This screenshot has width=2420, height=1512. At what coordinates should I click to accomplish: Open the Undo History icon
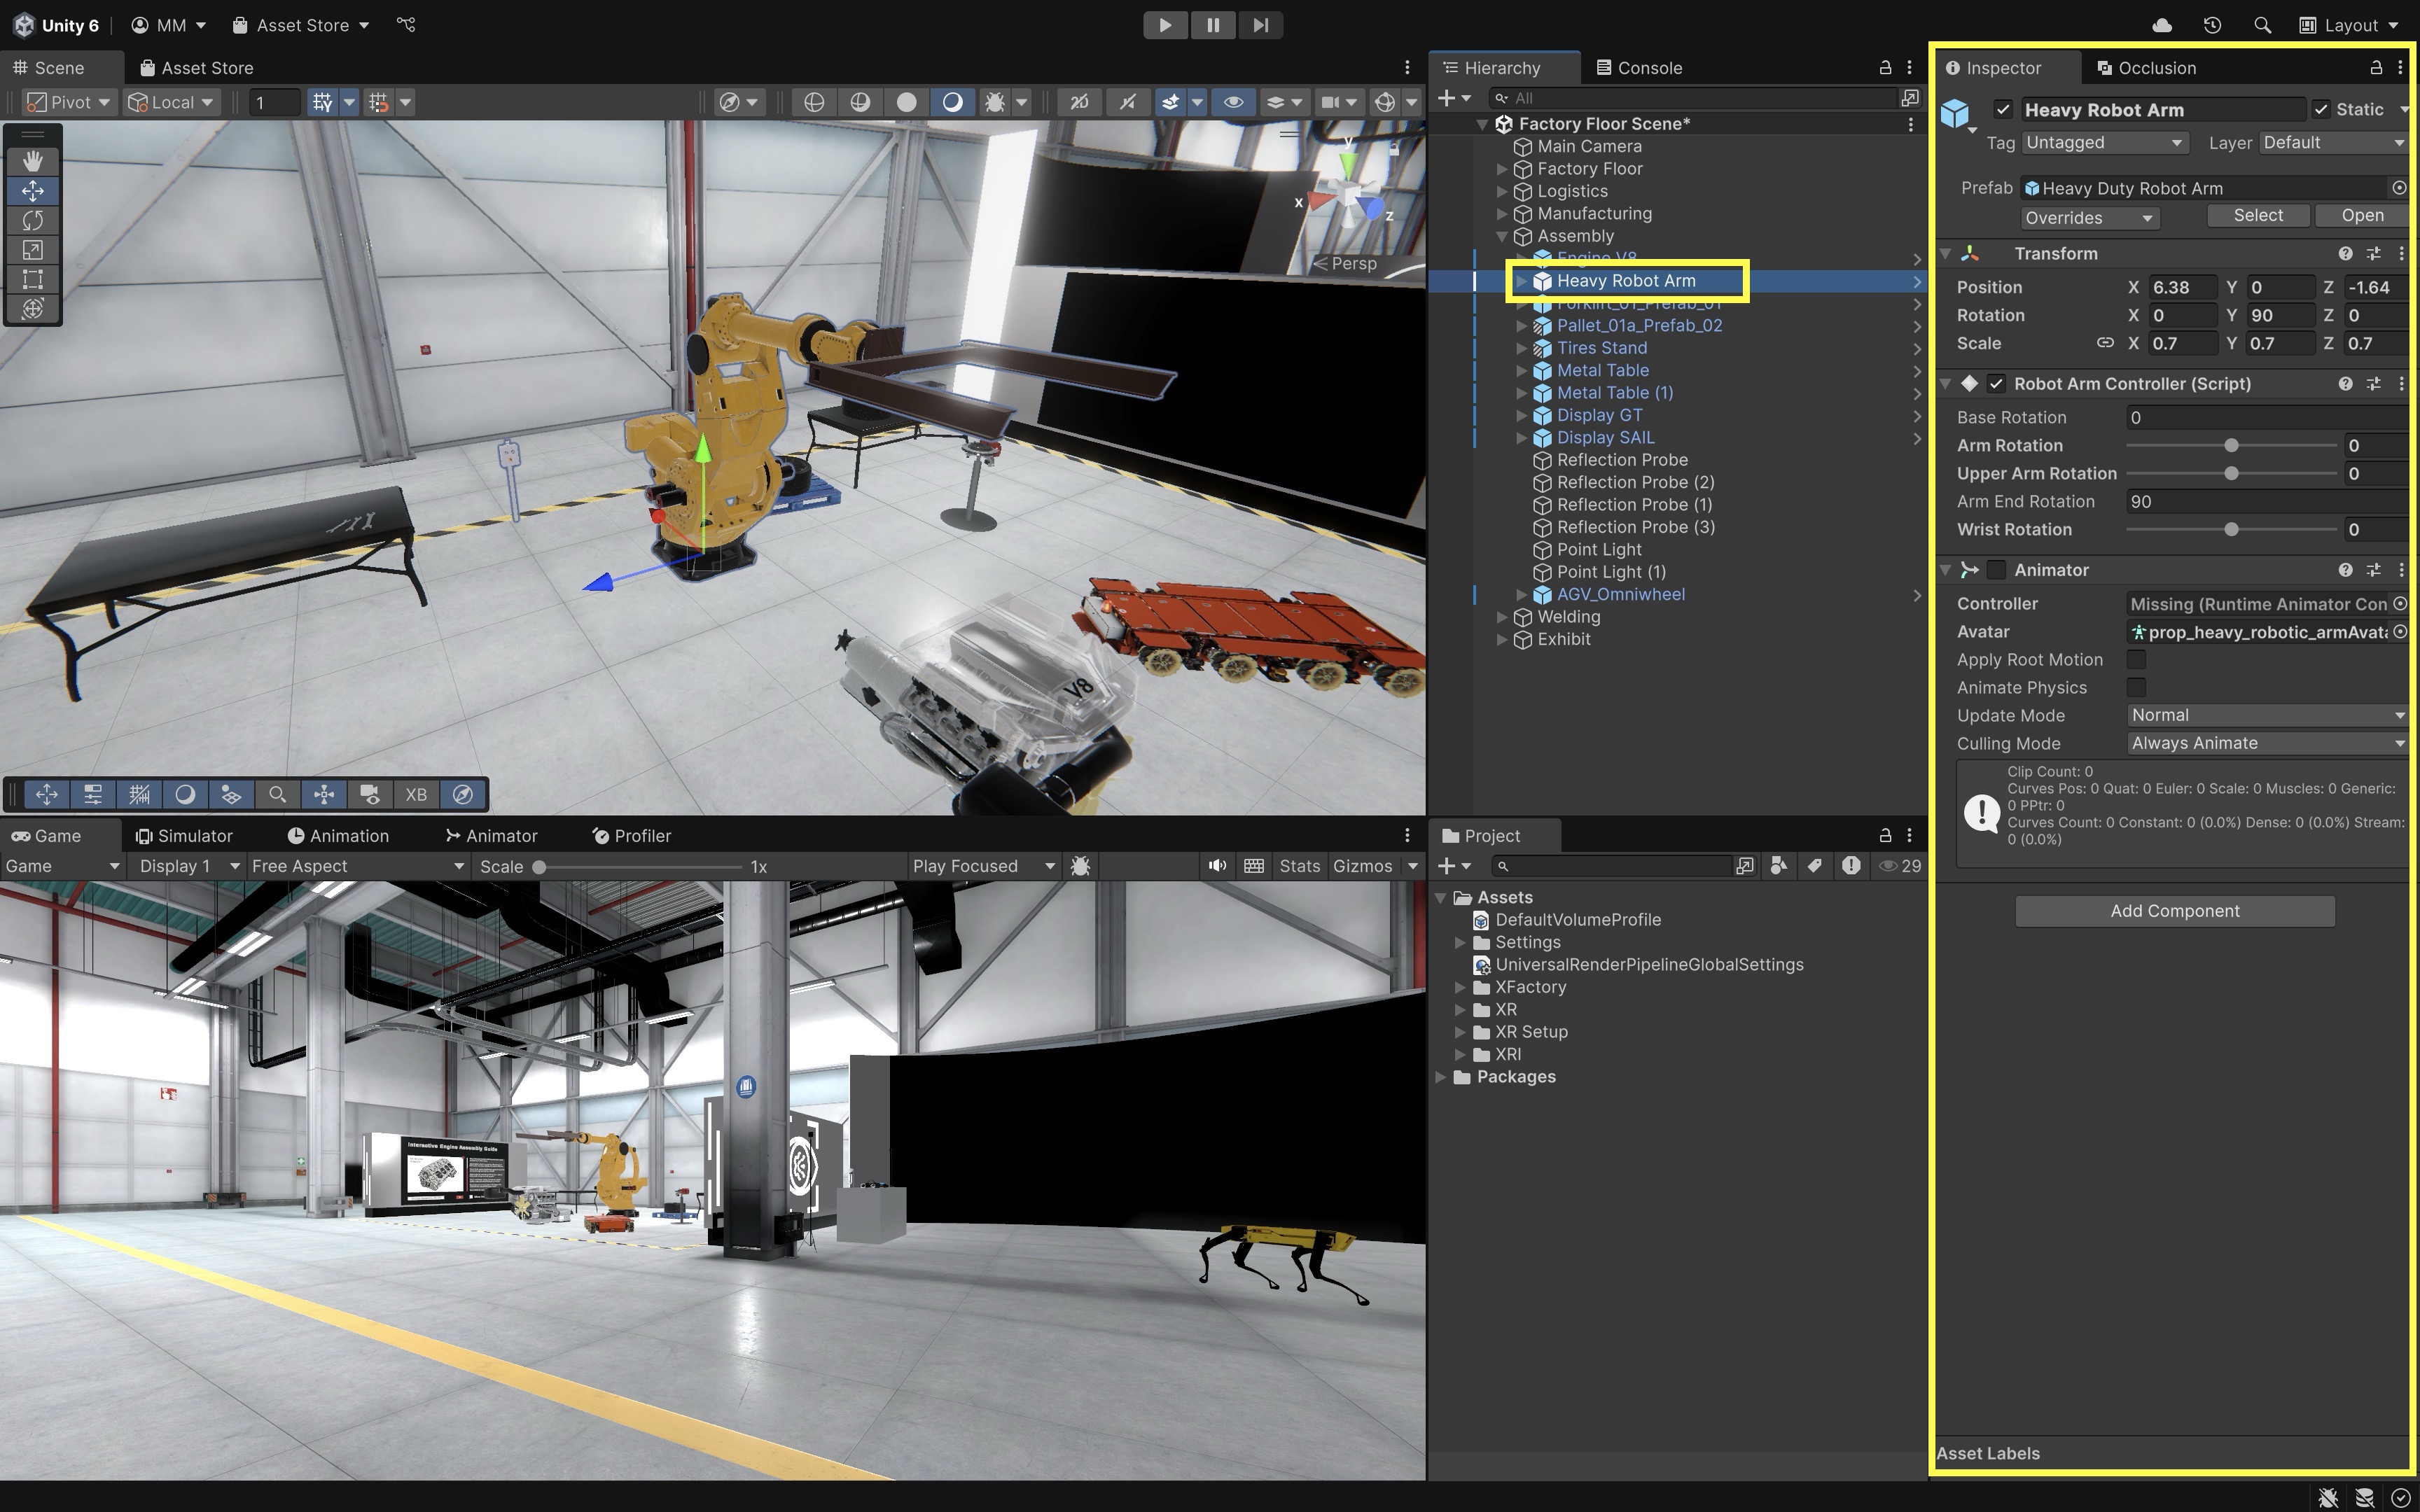point(2212,25)
